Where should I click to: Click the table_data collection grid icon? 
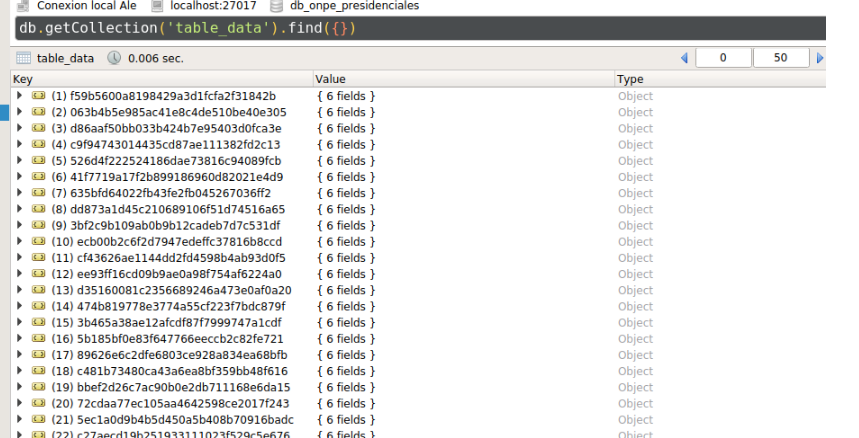pos(24,59)
